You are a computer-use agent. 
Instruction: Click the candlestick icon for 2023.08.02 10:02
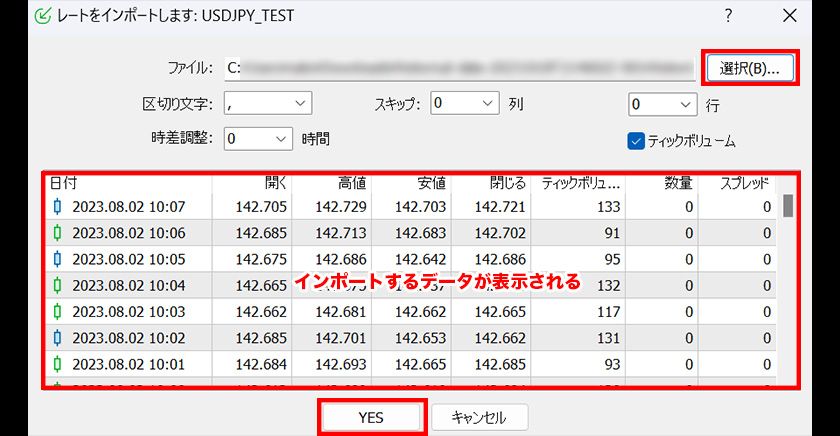pyautogui.click(x=57, y=338)
